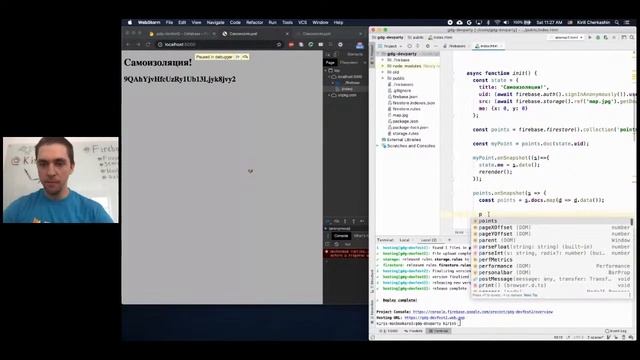Open the Help menu

coord(338,22)
